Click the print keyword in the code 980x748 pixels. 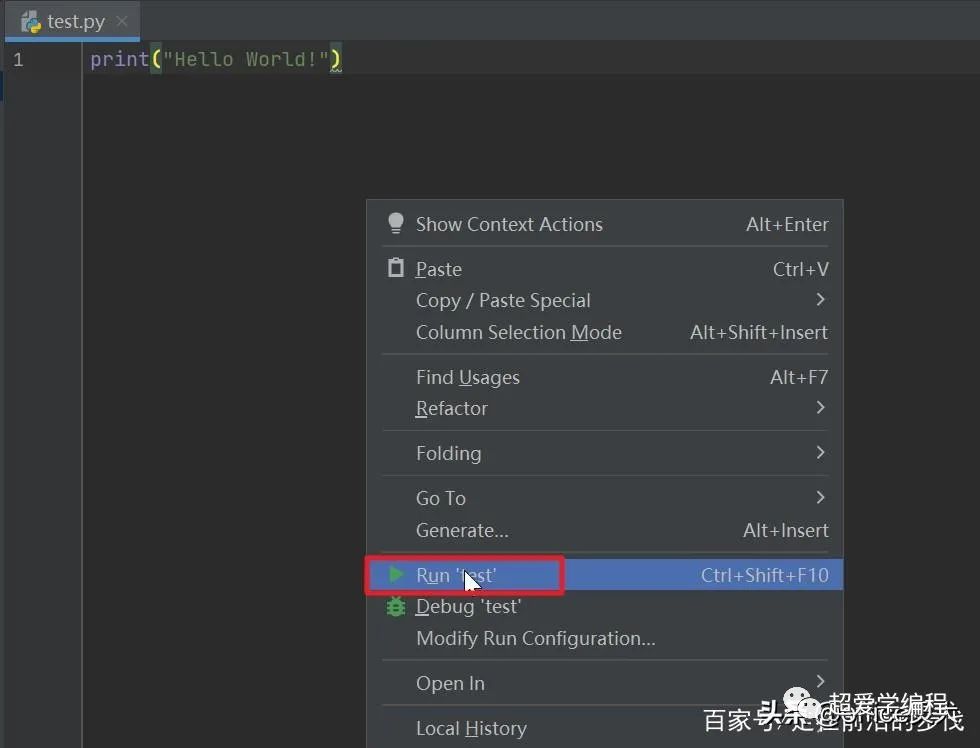click(x=119, y=60)
